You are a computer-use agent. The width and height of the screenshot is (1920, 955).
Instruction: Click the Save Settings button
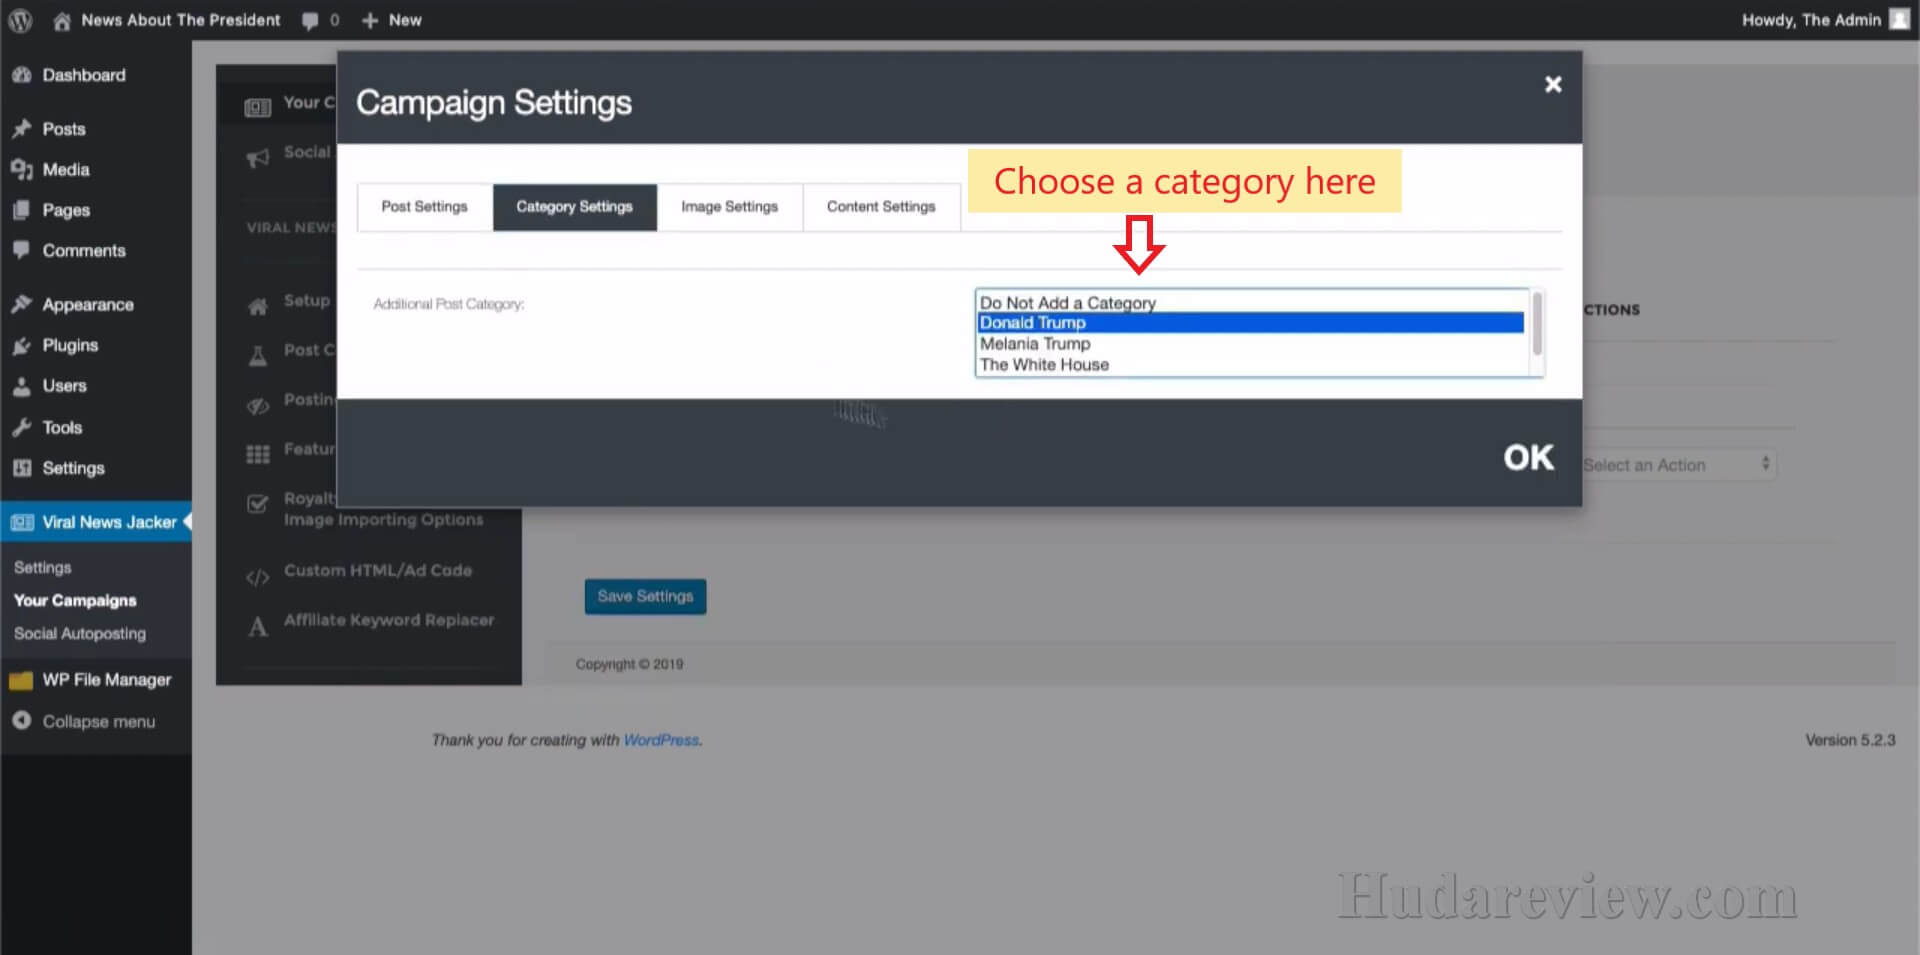pos(645,596)
